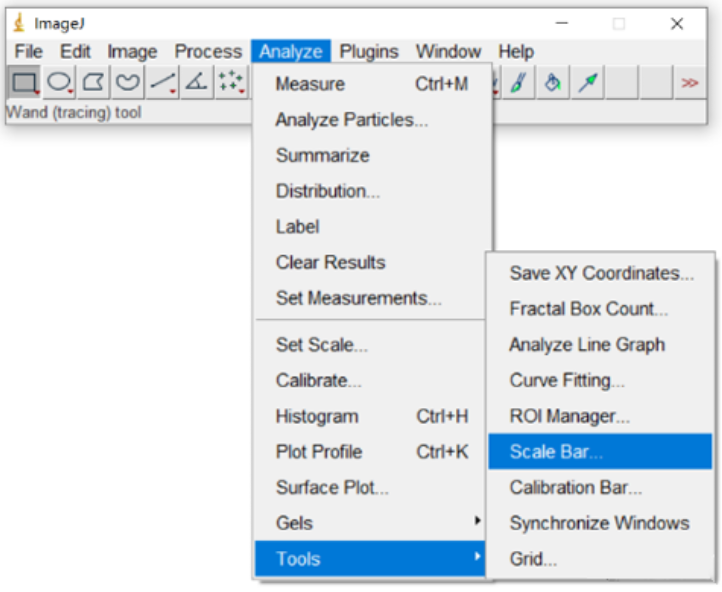Select the Polygon selection tool

point(93,83)
